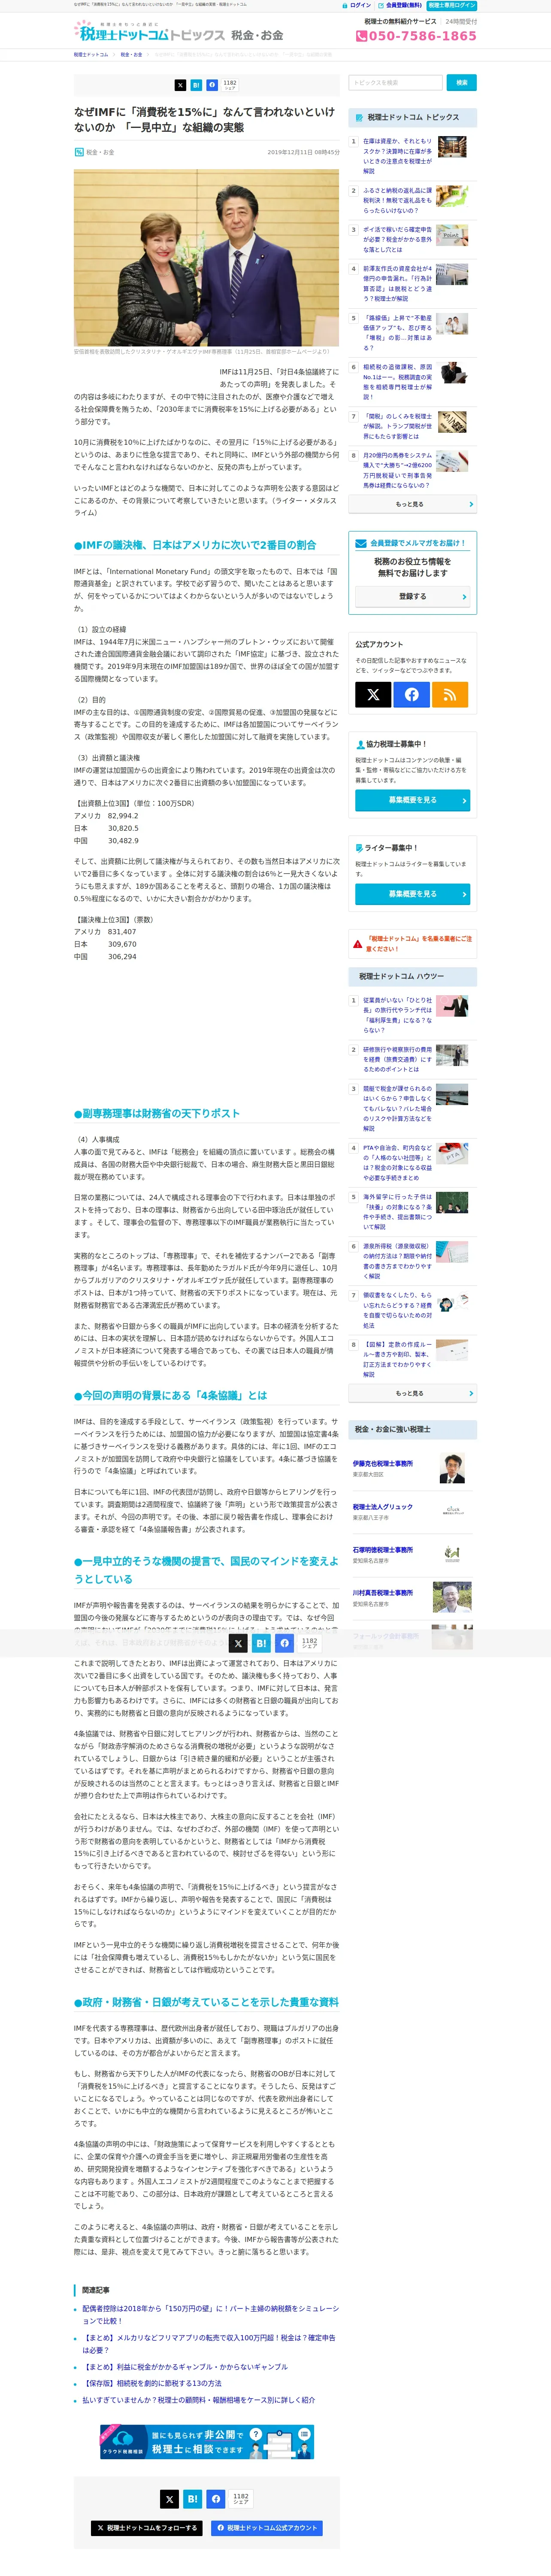Viewport: 551px width, 2576px height.
Task: Open how-to item 4 about PTAや自治会
Action: tap(398, 1162)
